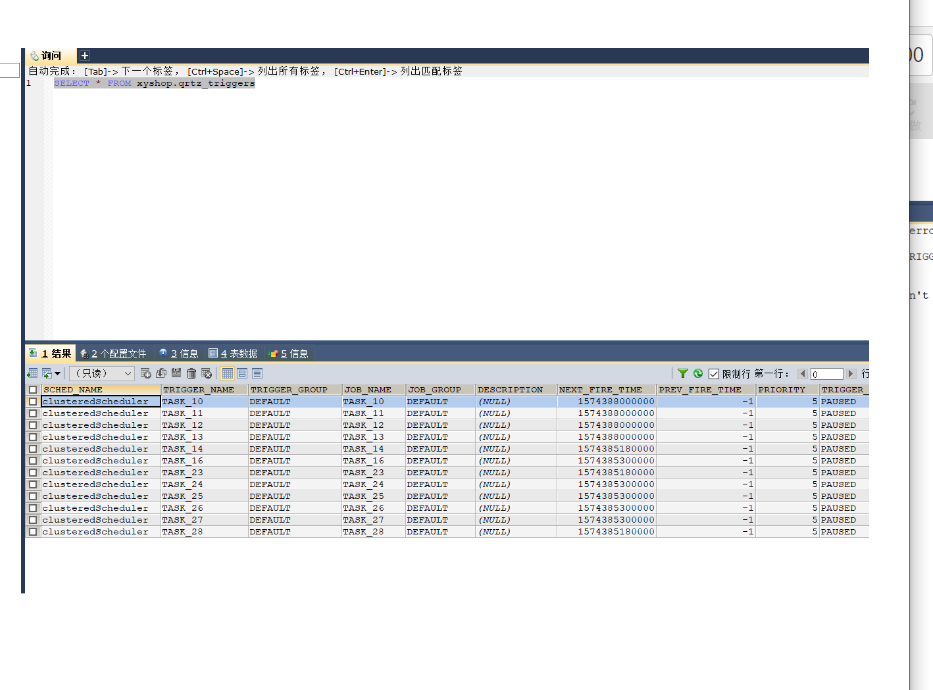
Task: Select clusteredScheduler cell in TASK_10 row
Action: click(101, 402)
